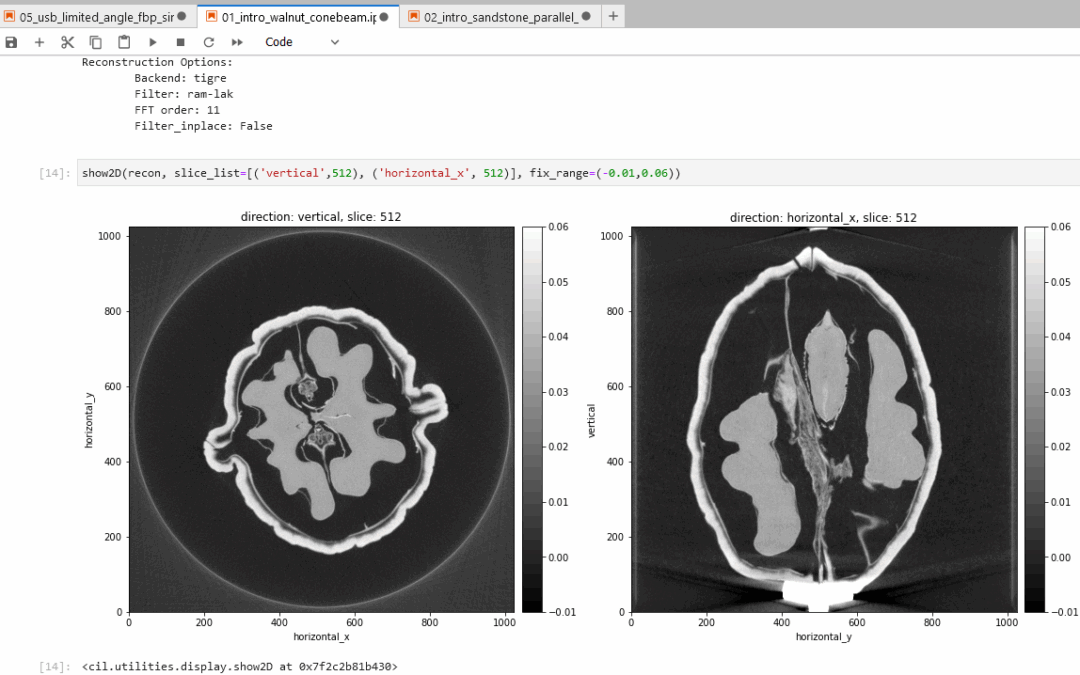Screen dimensions: 1080x675
Task: Cut the selected cell with scissors icon
Action: (67, 42)
